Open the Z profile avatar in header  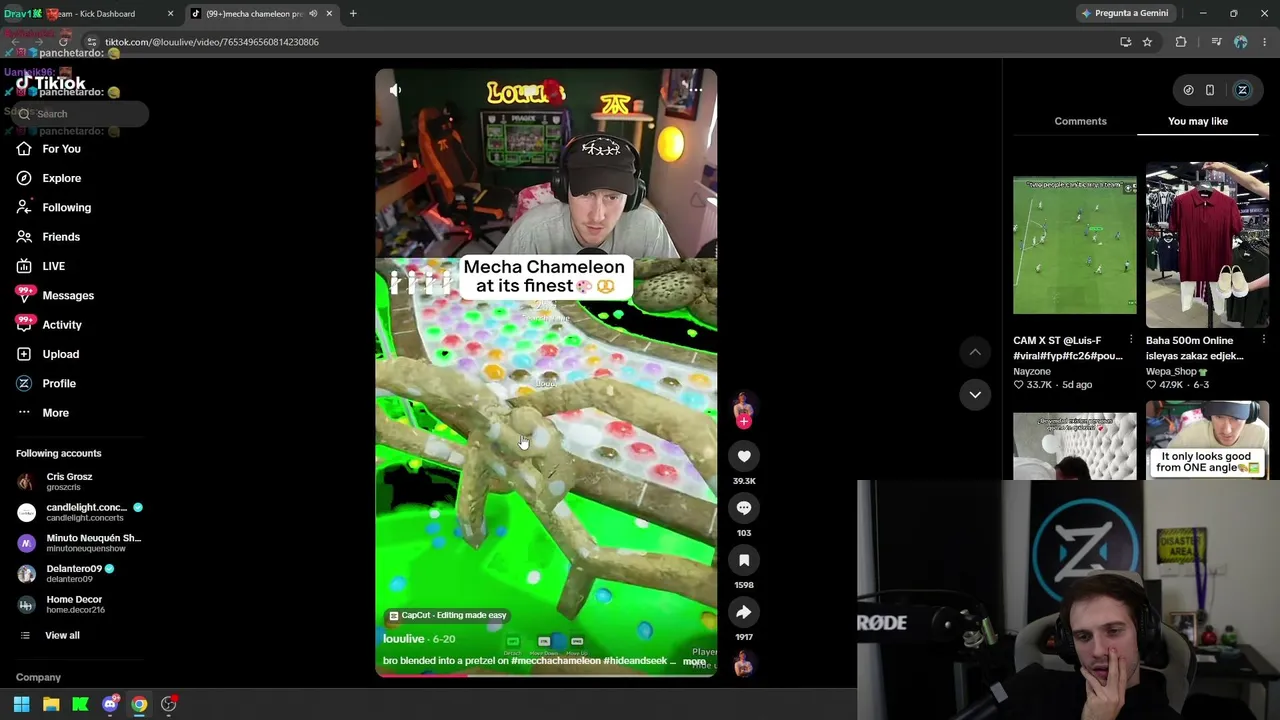click(x=1243, y=90)
